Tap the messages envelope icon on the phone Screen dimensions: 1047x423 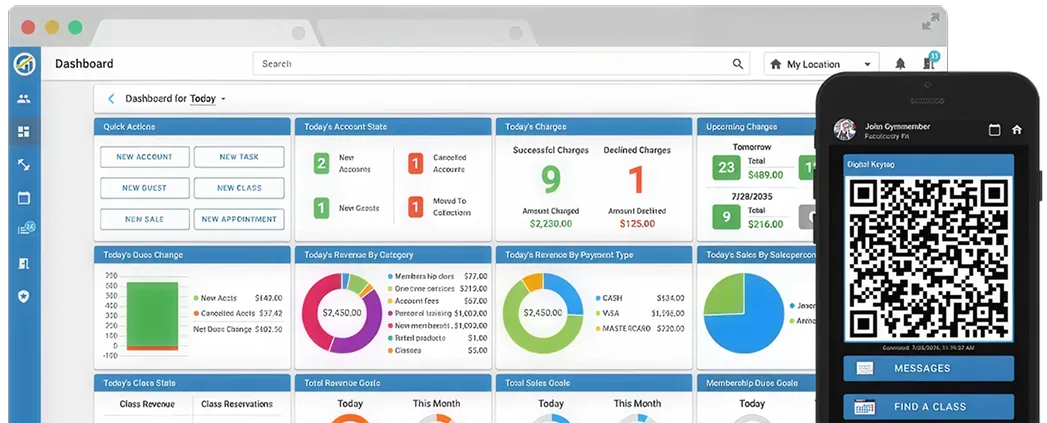[x=865, y=368]
